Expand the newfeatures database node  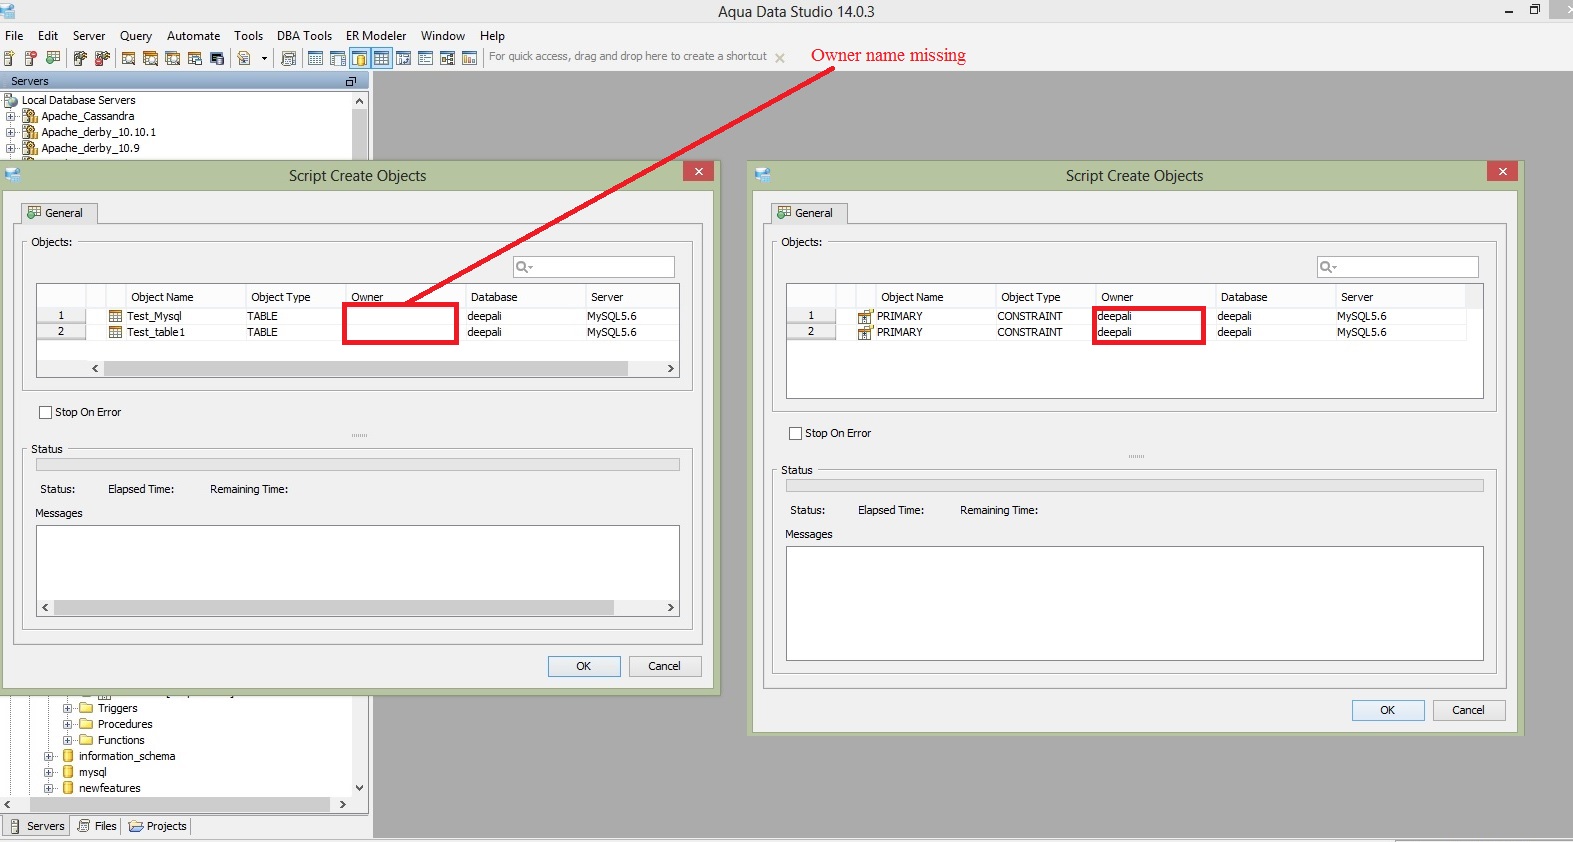click(49, 788)
